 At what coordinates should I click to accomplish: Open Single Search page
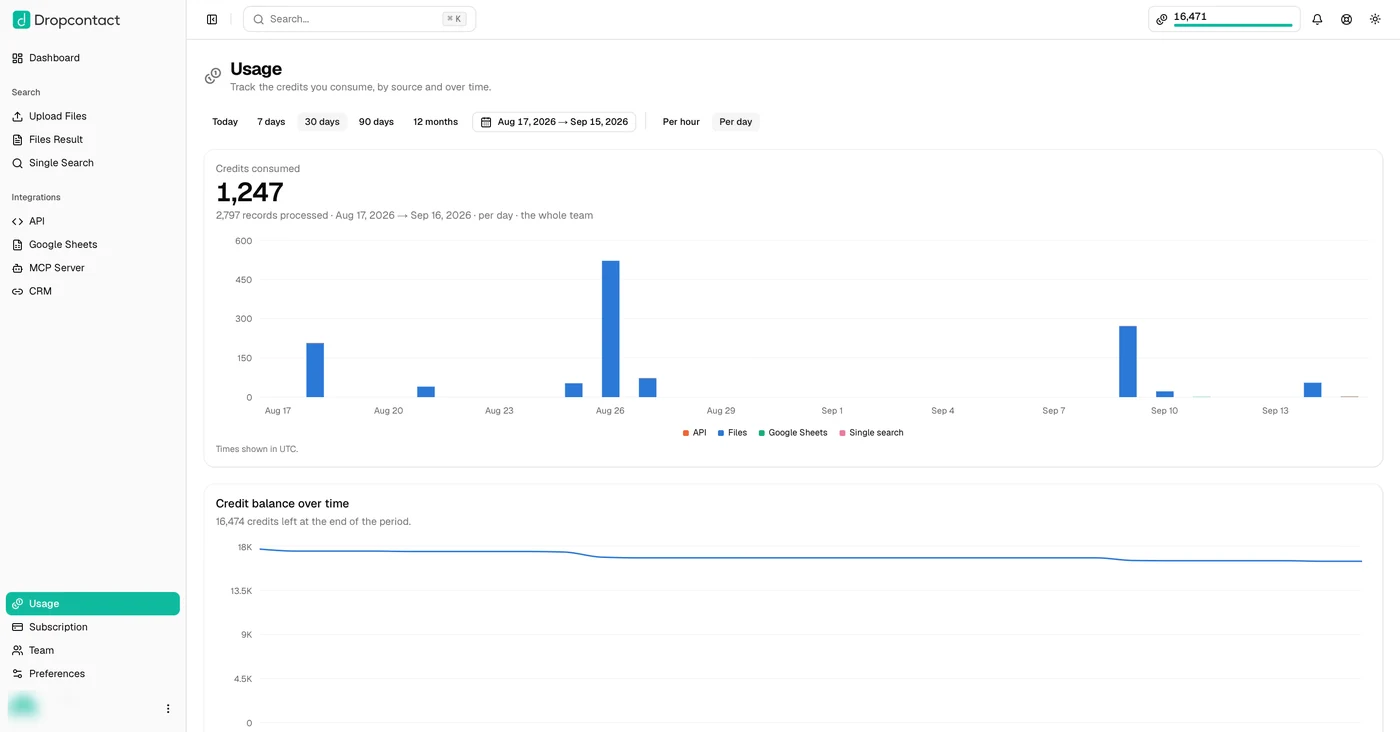tap(93, 163)
